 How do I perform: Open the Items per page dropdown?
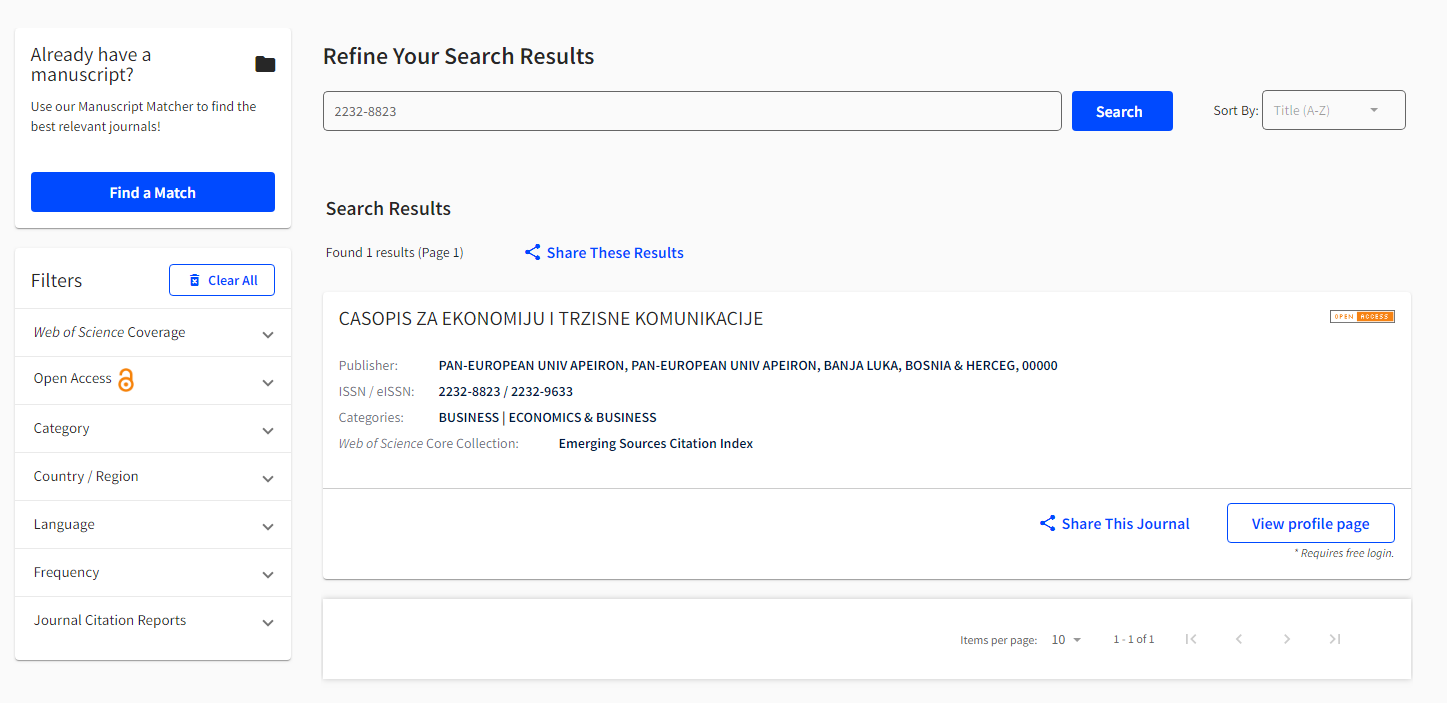tap(1067, 640)
